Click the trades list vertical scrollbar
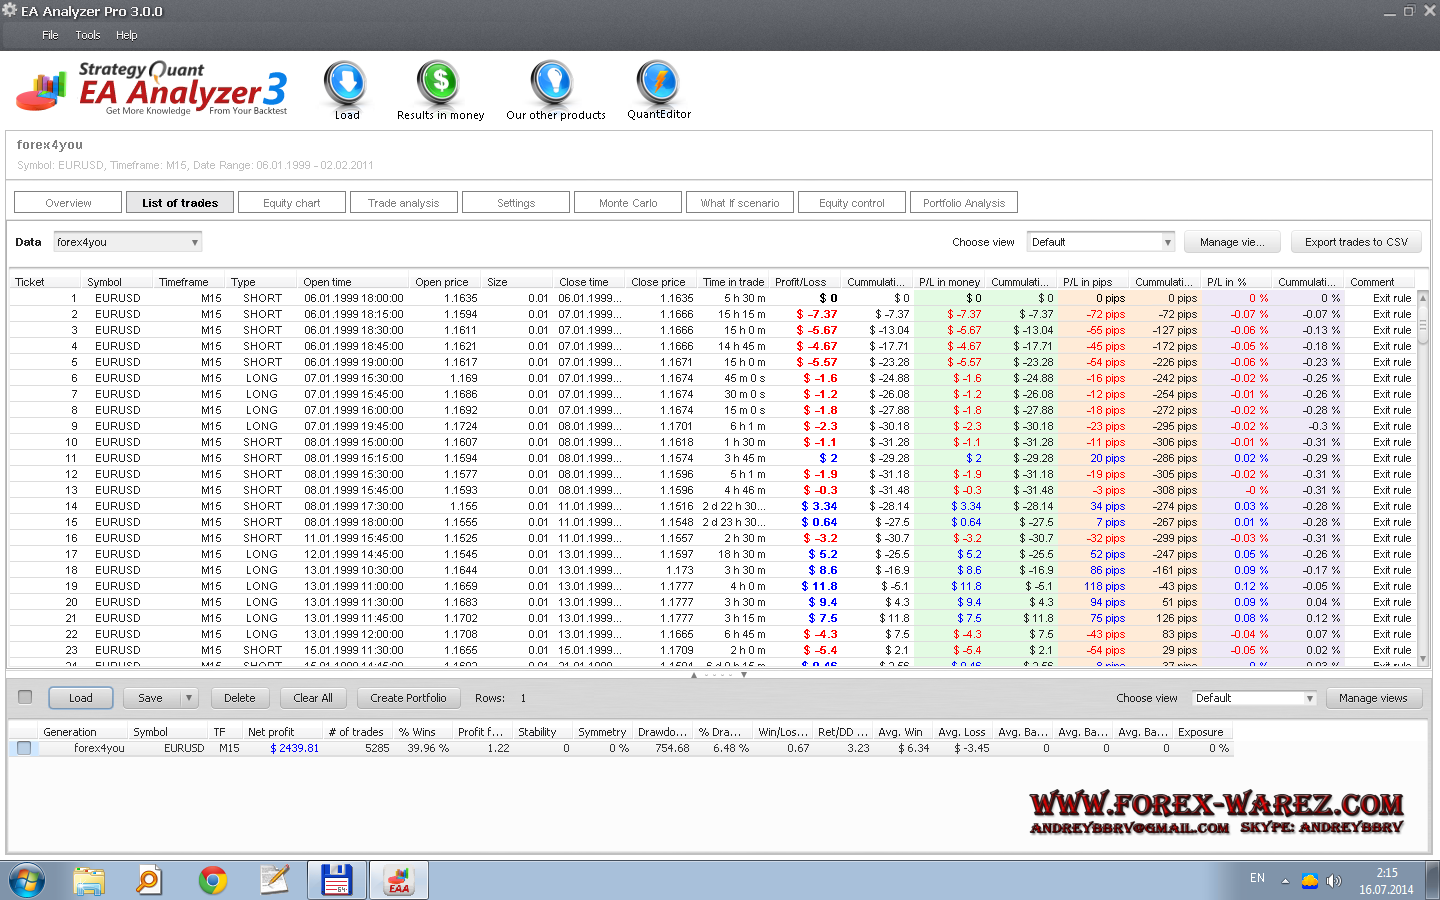Viewport: 1440px width, 900px height. pos(1423,480)
